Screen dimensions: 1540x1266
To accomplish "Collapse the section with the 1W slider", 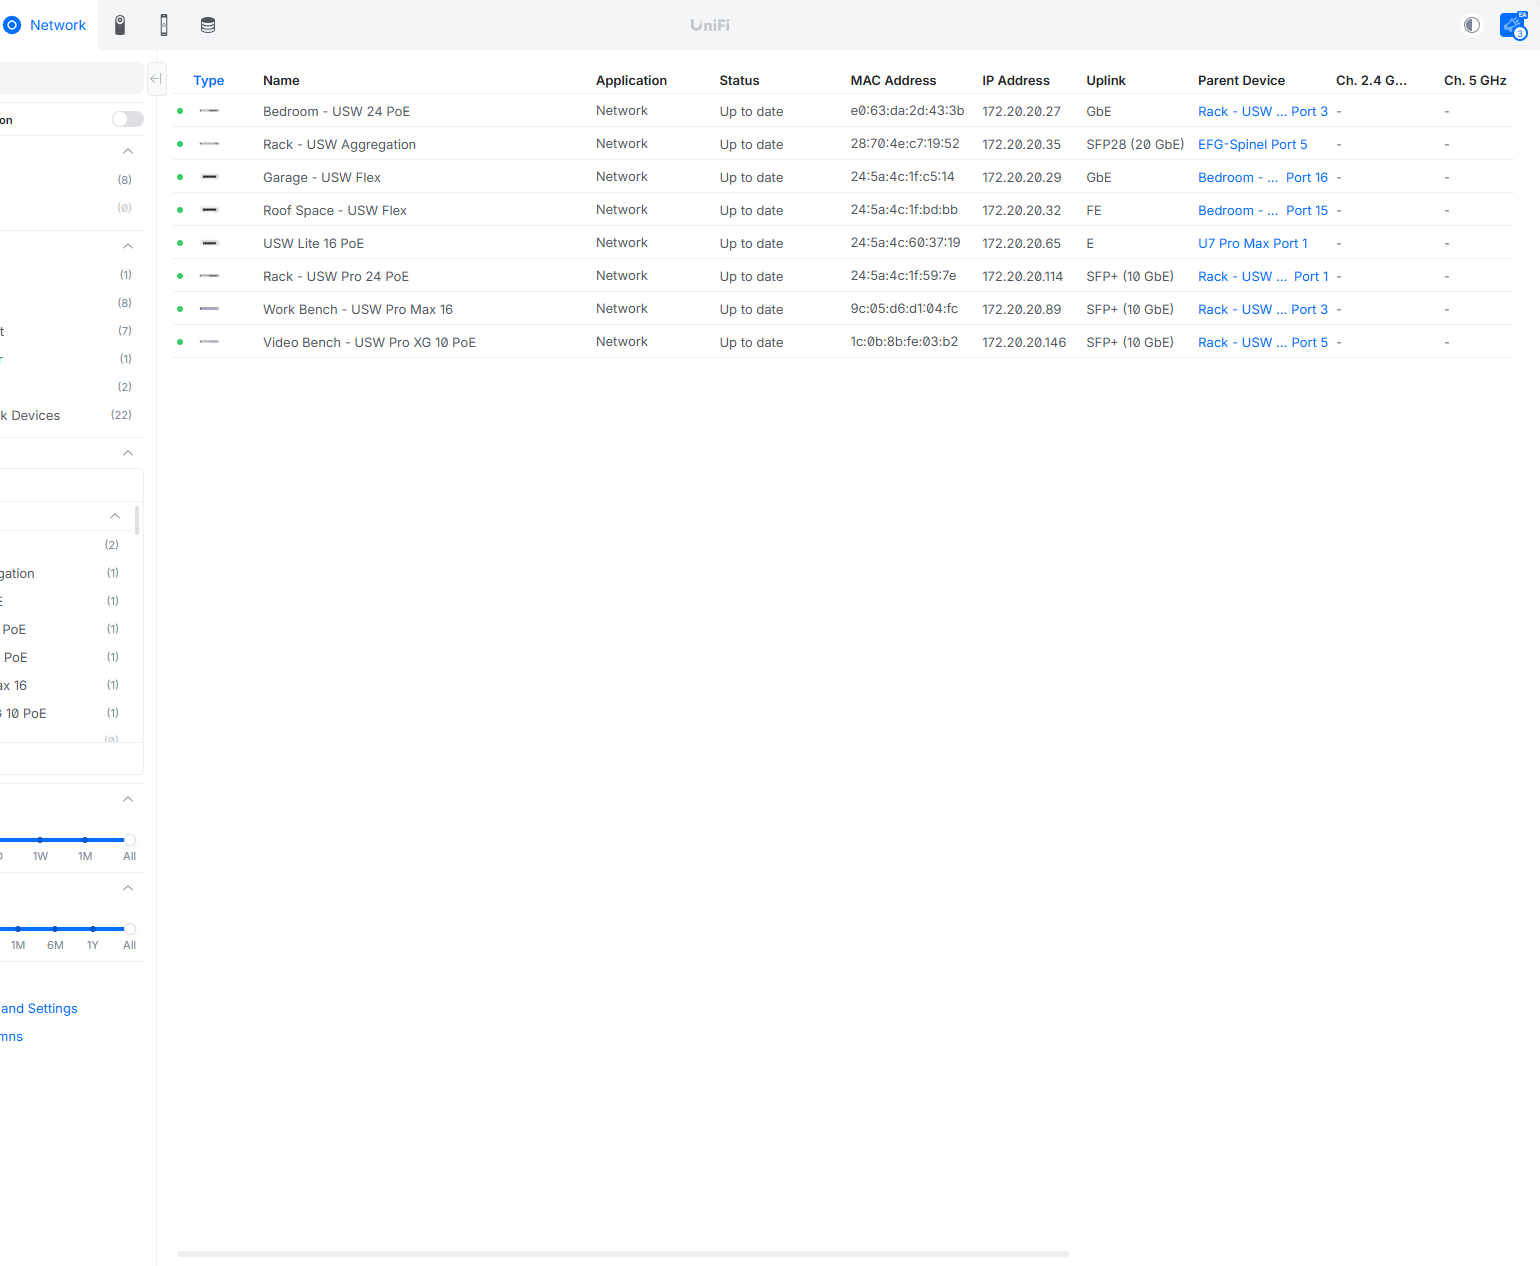I will pyautogui.click(x=128, y=799).
